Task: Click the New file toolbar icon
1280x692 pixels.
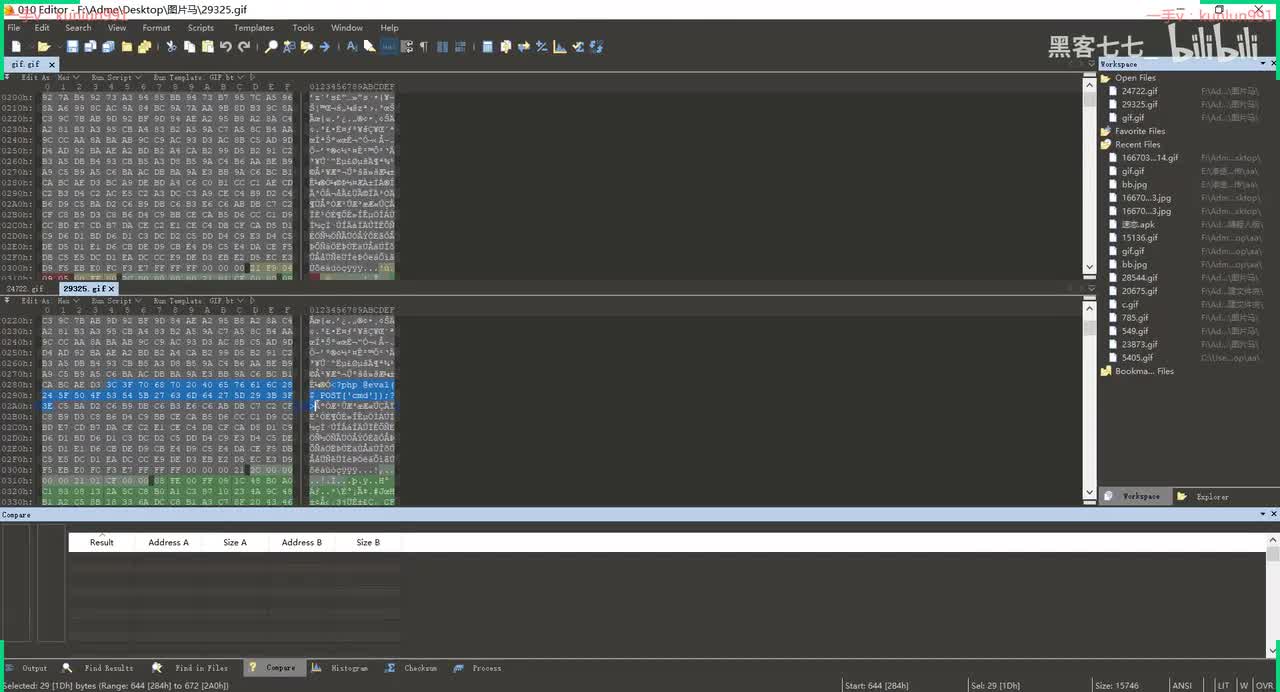Action: [x=16, y=46]
